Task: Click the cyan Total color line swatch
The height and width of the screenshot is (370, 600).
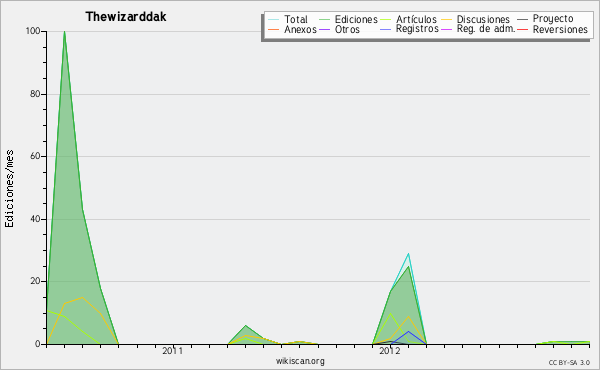Action: pos(273,19)
